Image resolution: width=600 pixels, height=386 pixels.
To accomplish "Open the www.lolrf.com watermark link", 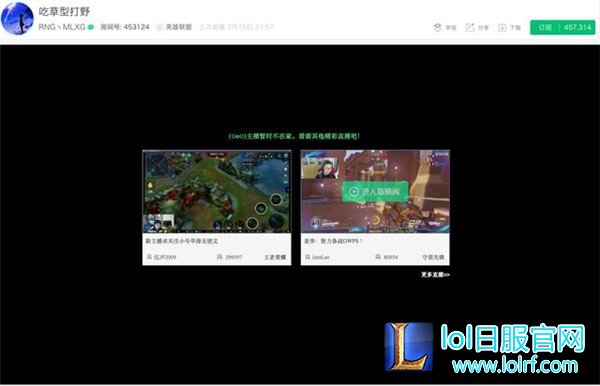I will (515, 365).
